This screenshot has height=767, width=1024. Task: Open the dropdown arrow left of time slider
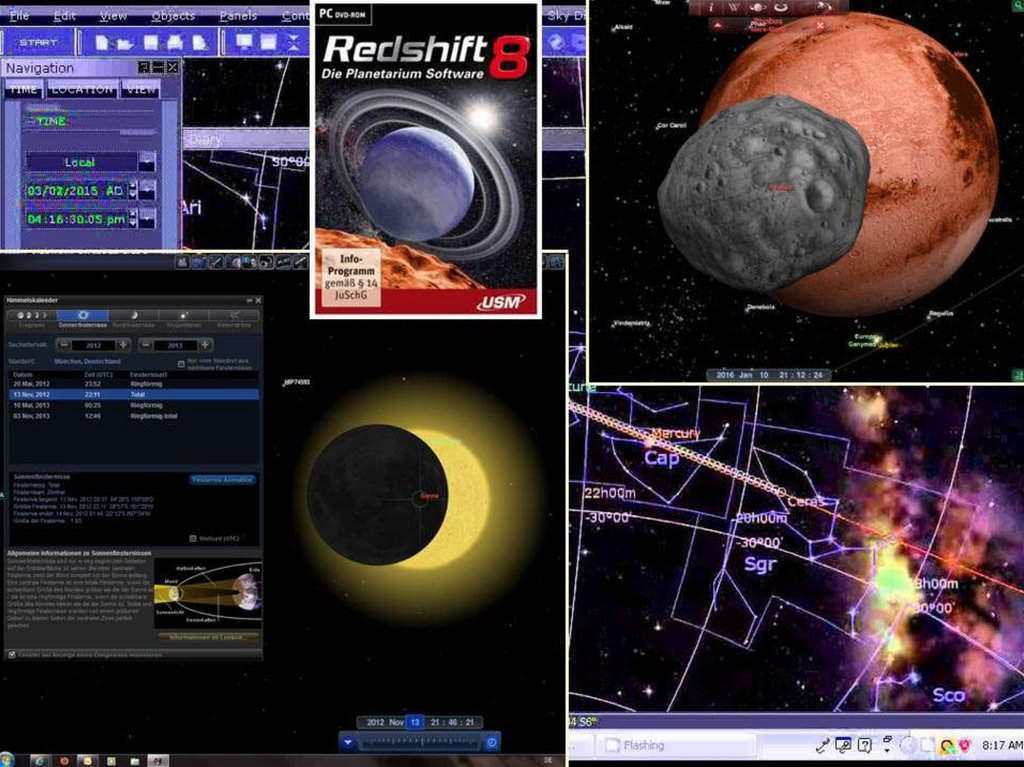click(x=348, y=742)
